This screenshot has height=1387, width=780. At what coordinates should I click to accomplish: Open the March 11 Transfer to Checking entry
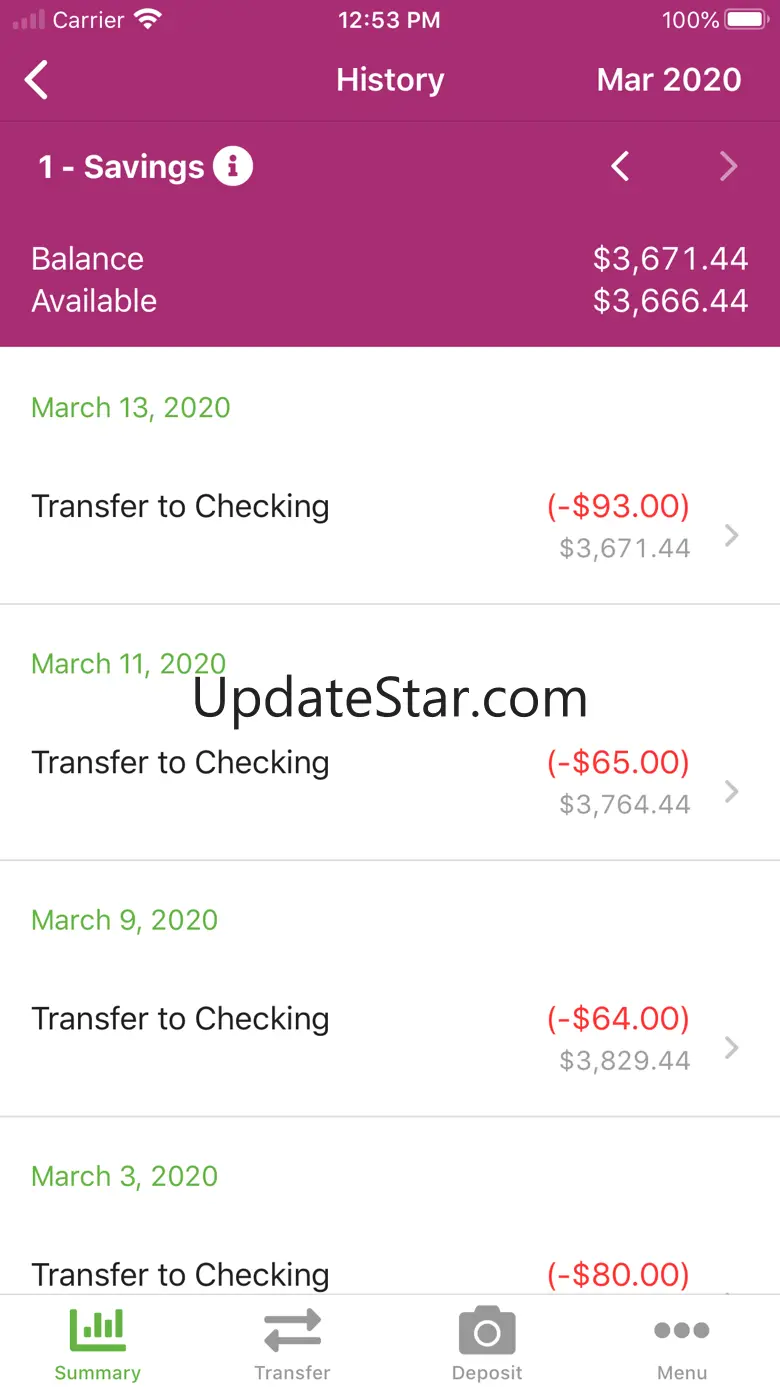click(x=180, y=763)
